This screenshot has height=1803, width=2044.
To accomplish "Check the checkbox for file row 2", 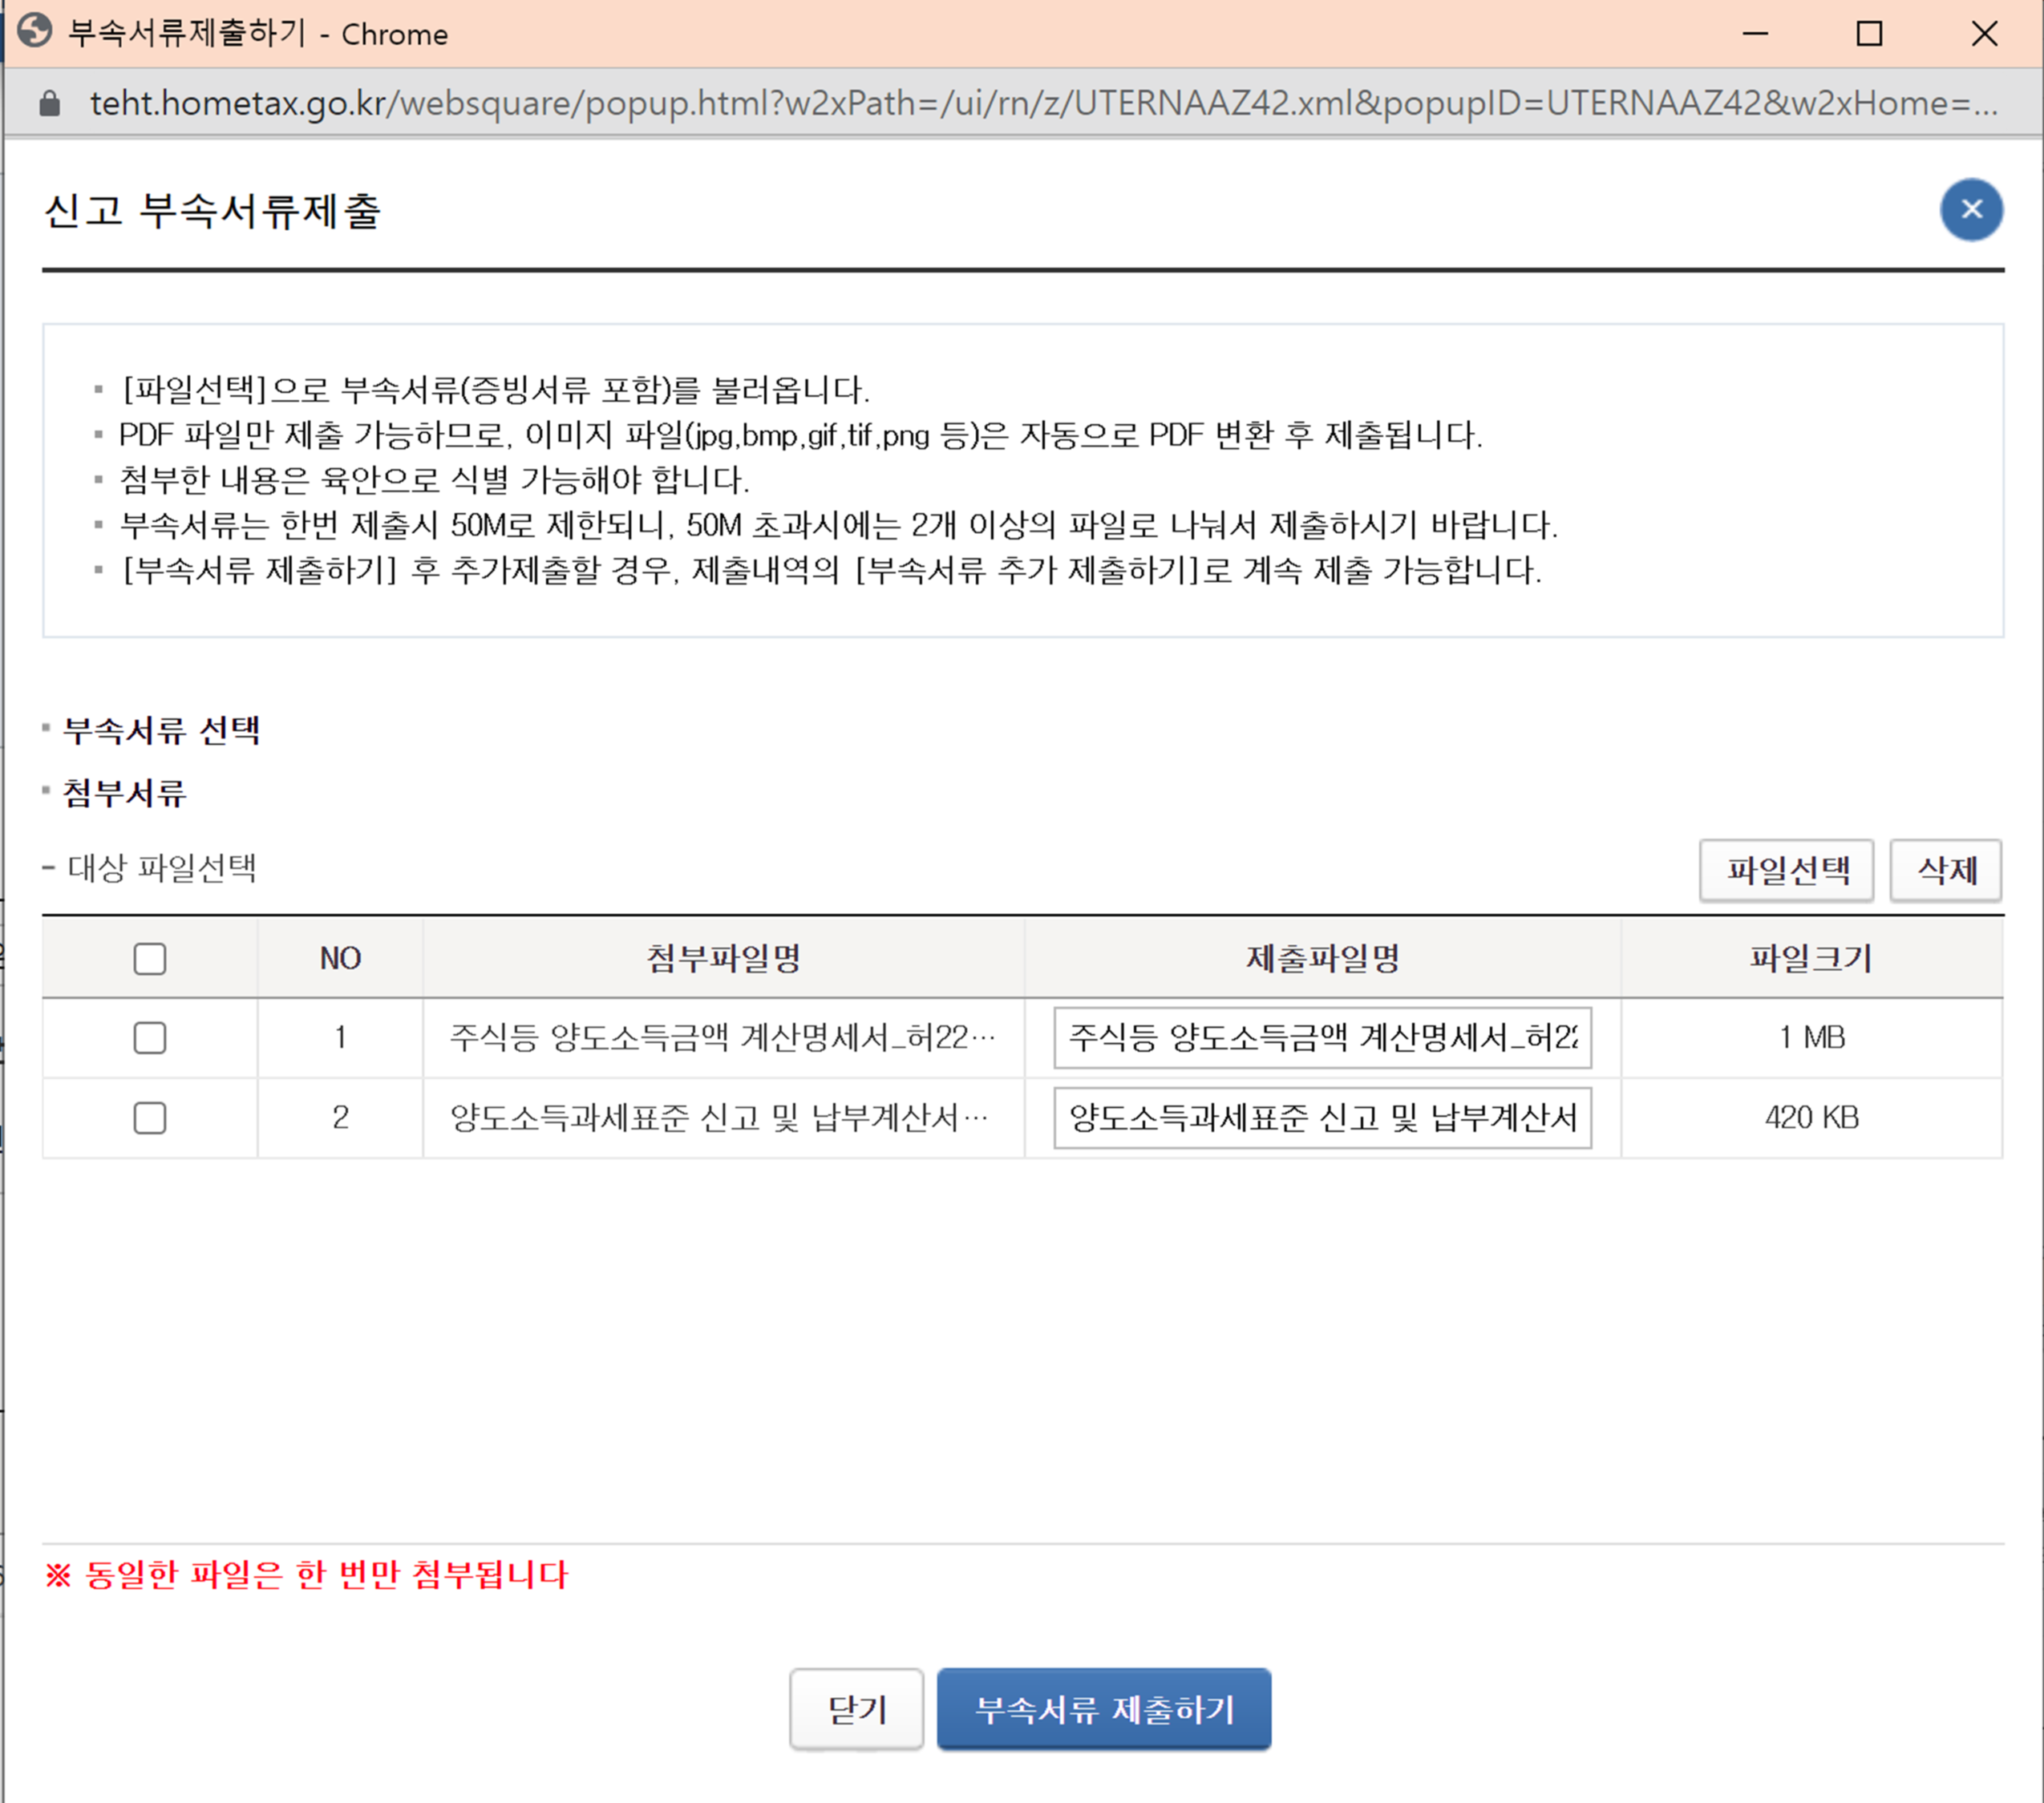I will click(150, 1117).
